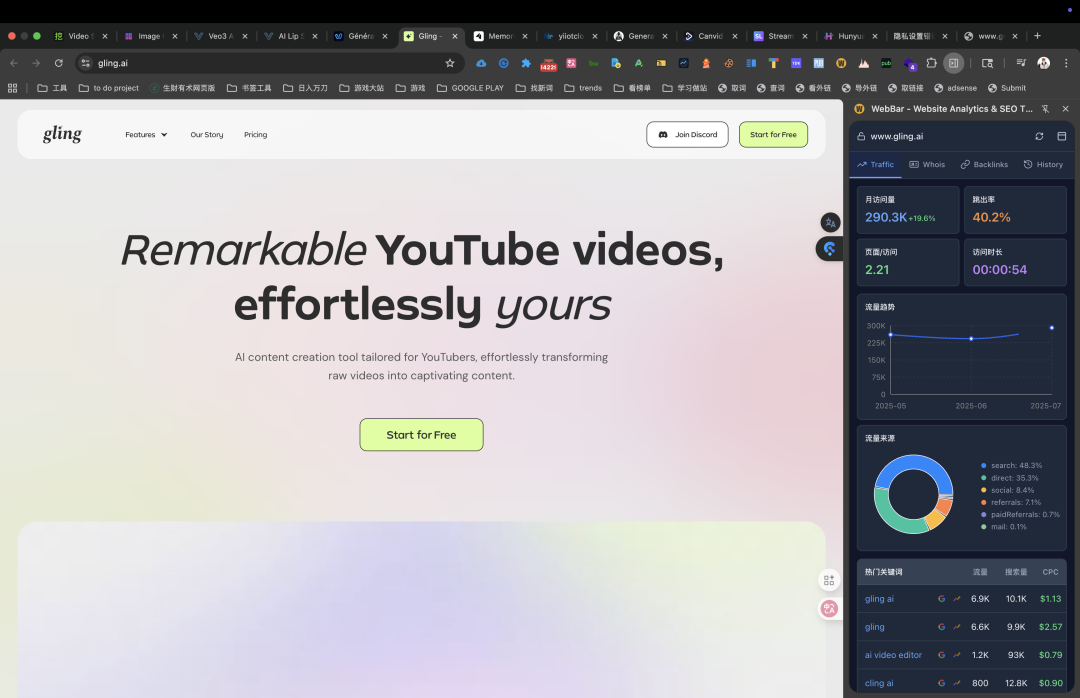Image resolution: width=1080 pixels, height=698 pixels.
Task: Click Google icon in 'gling ai' keyword row
Action: [942, 599]
